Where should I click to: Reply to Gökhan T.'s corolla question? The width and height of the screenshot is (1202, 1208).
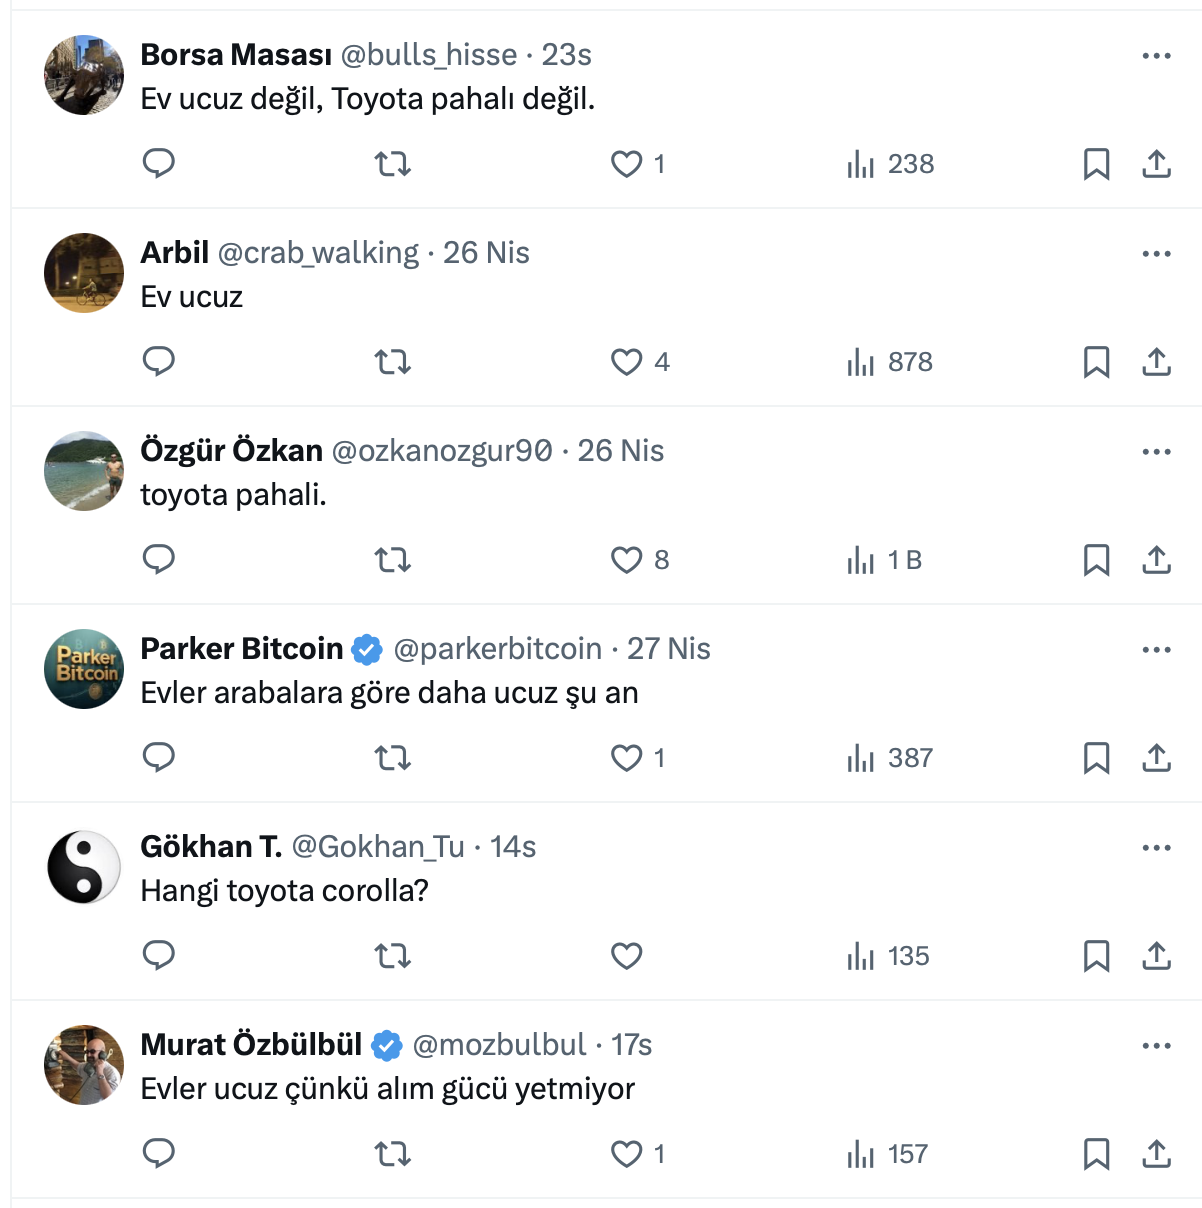(159, 955)
